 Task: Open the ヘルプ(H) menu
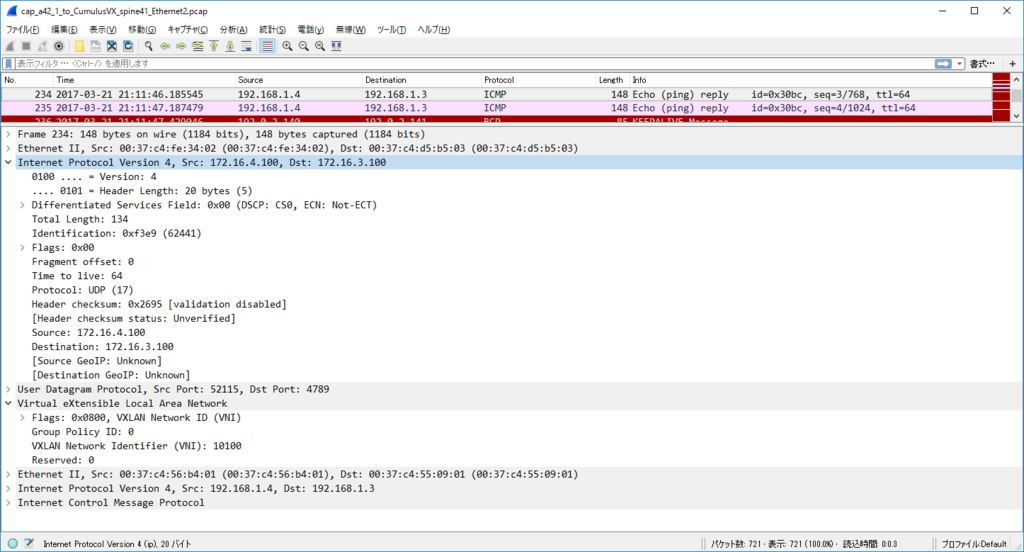(434, 29)
